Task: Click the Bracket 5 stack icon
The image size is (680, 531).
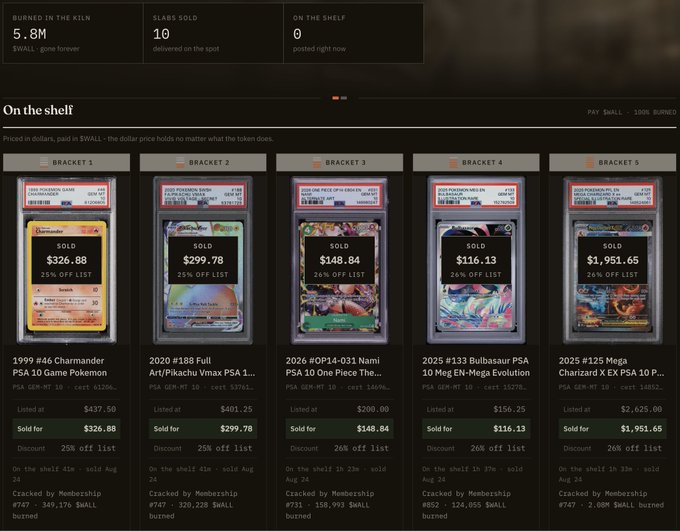Action: (x=590, y=162)
